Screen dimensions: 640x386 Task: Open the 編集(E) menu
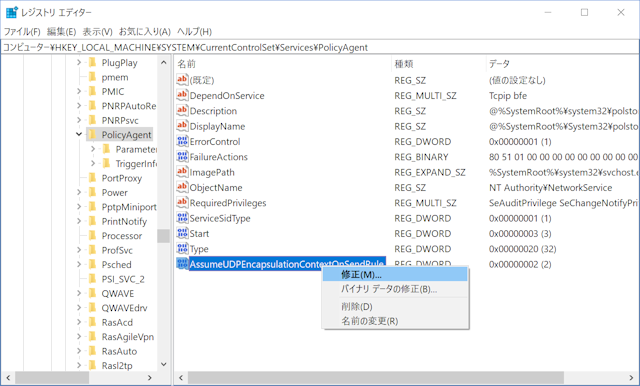pos(61,31)
